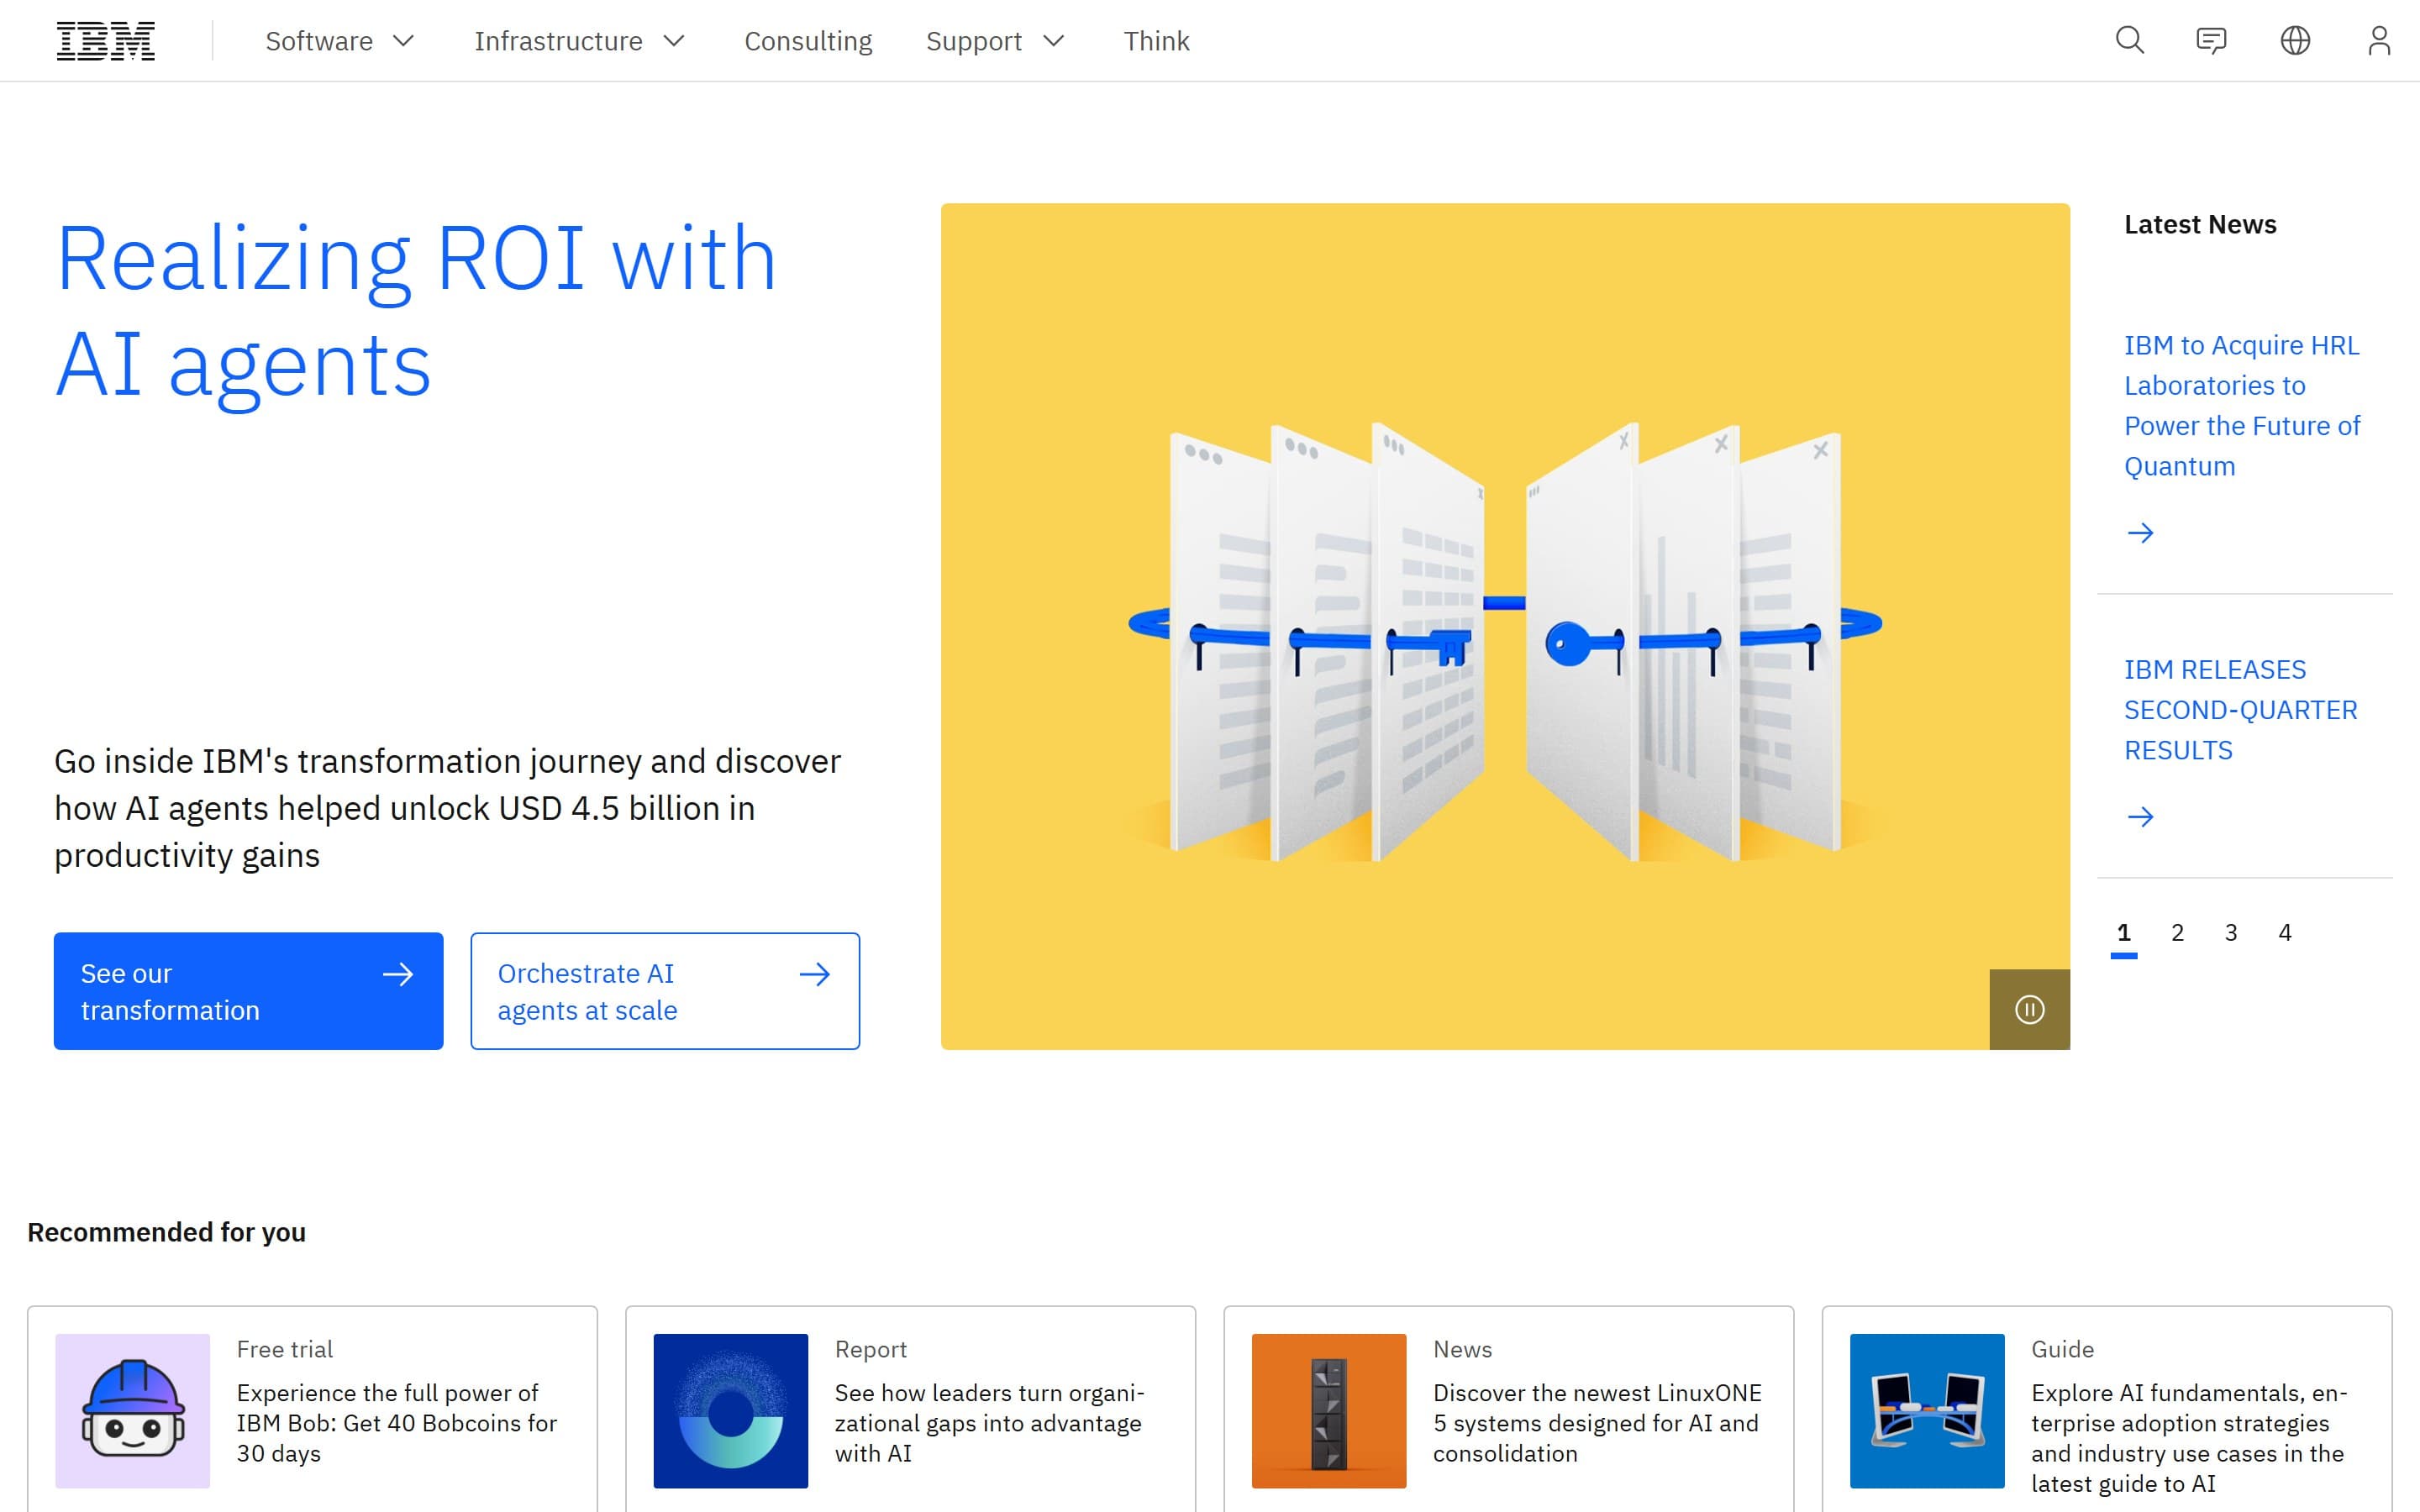Open the guide to AI fundamentals card
Image resolution: width=2420 pixels, height=1512 pixels.
pos(2189,1438)
